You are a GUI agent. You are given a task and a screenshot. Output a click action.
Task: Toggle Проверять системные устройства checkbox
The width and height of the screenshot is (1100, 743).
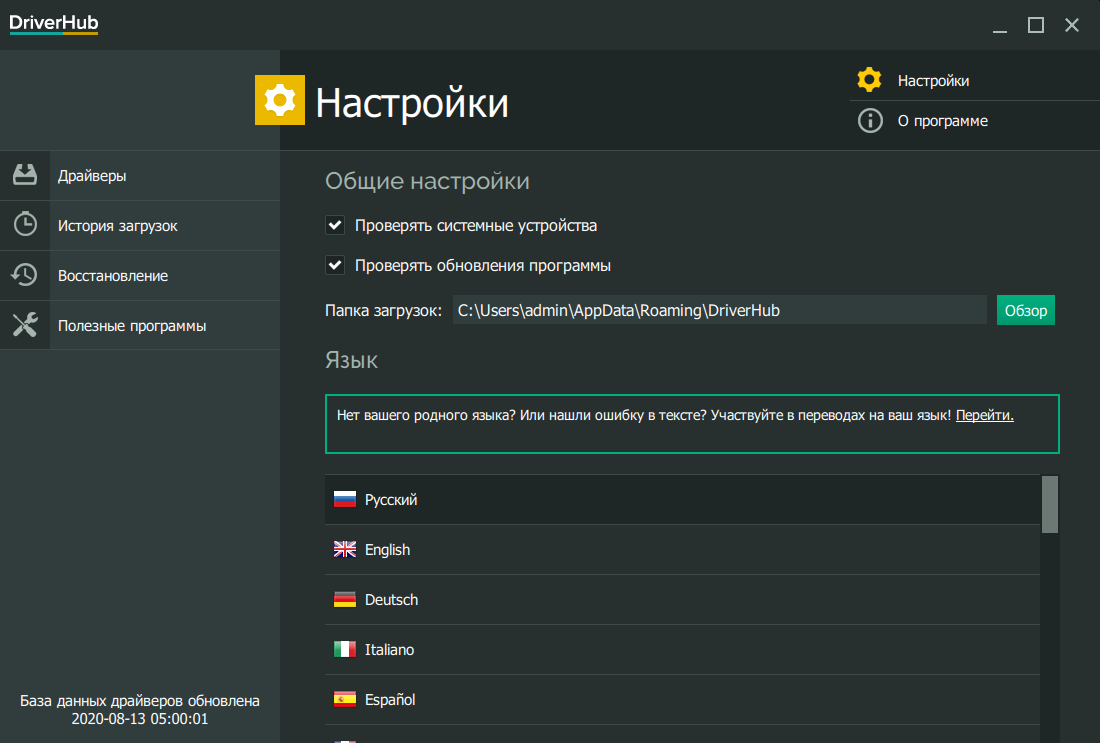[335, 225]
